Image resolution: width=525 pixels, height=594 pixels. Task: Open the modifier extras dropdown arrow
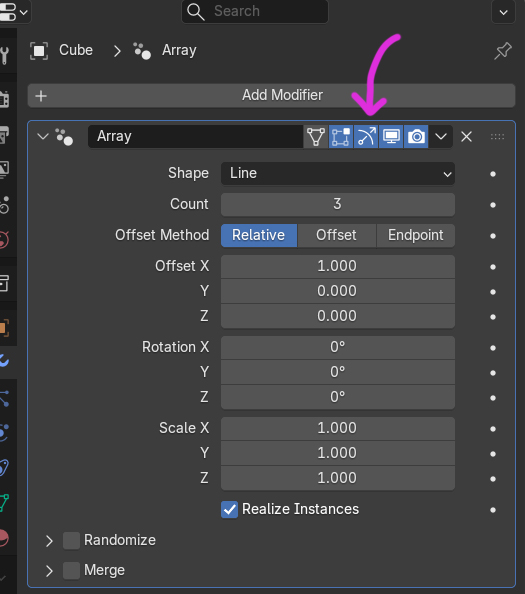point(441,137)
